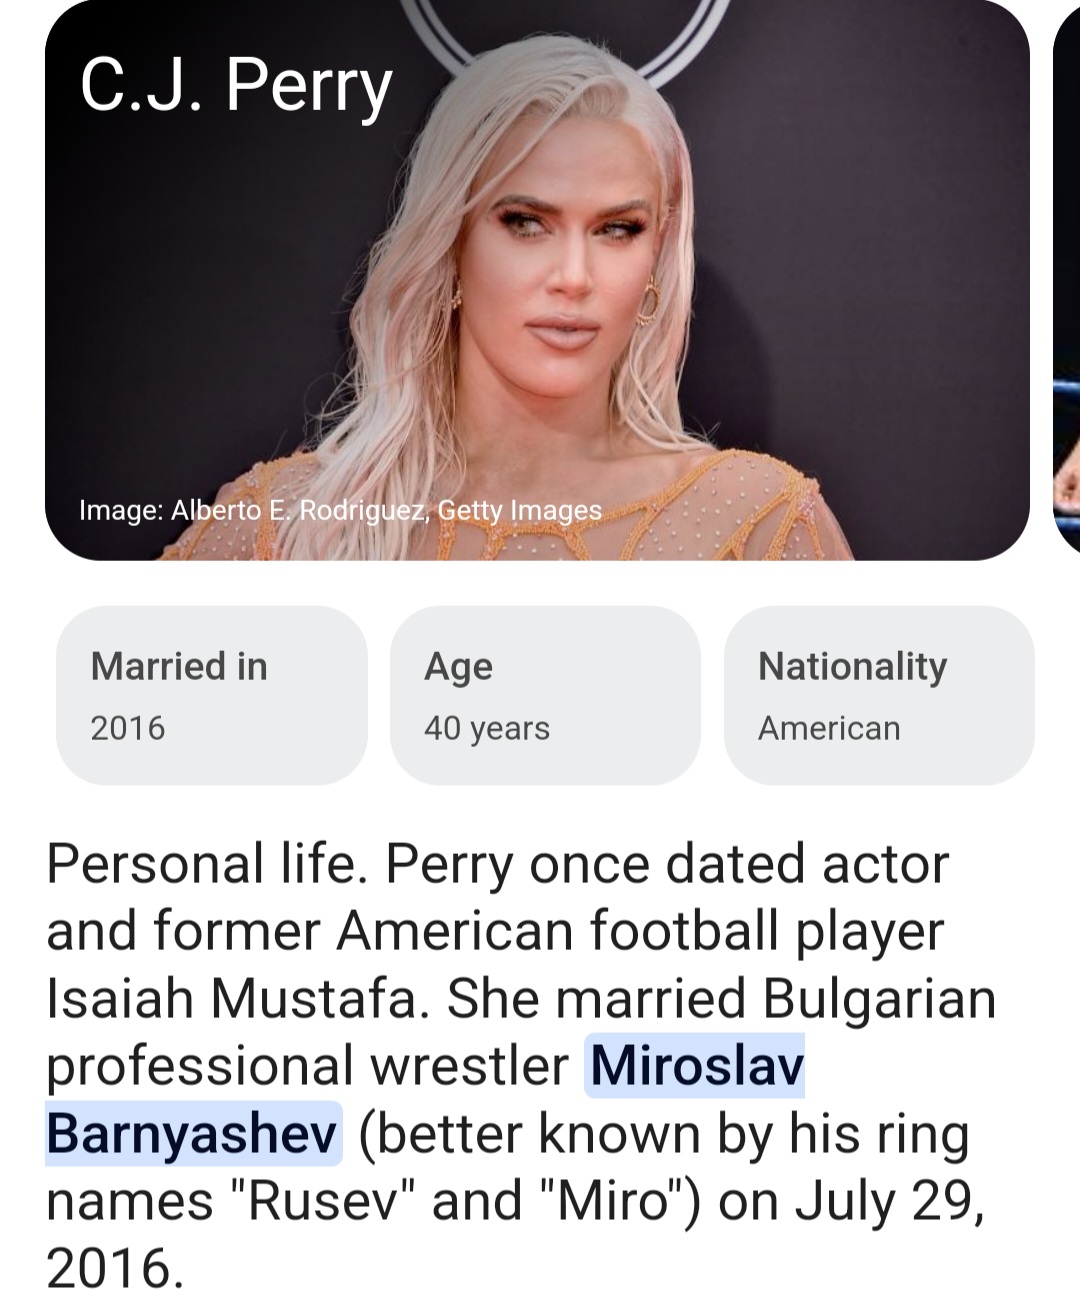Select the "Married in" info chip
The height and width of the screenshot is (1316, 1080).
coord(212,695)
